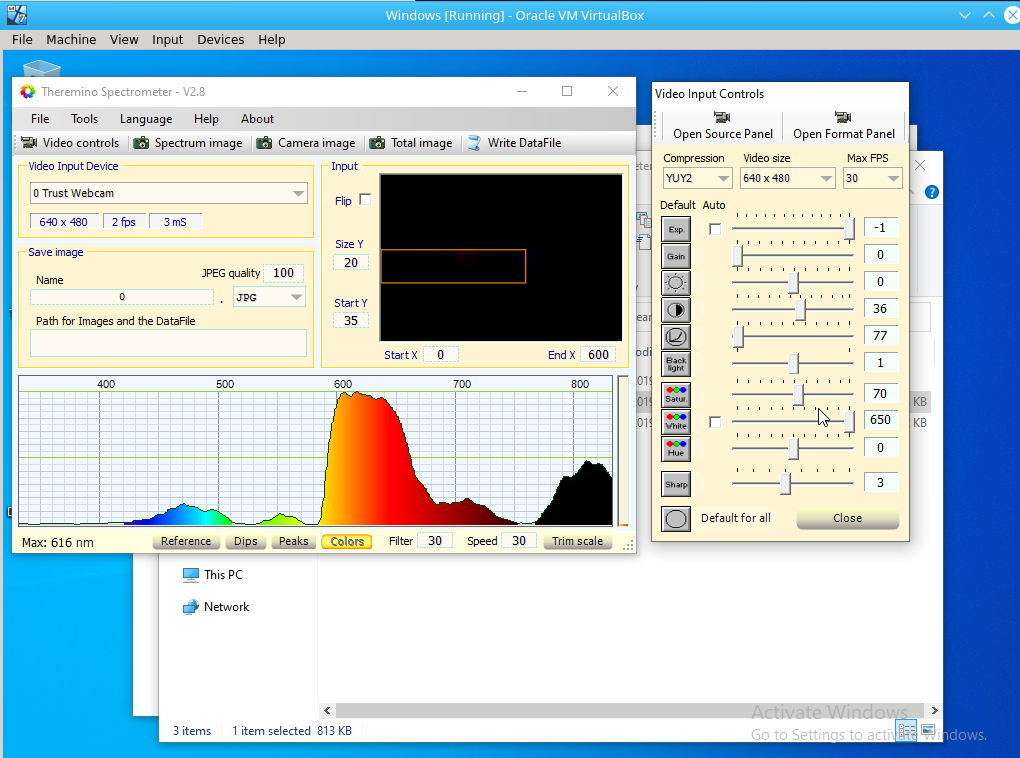Click the Gain default button
The height and width of the screenshot is (758, 1020).
(x=676, y=256)
